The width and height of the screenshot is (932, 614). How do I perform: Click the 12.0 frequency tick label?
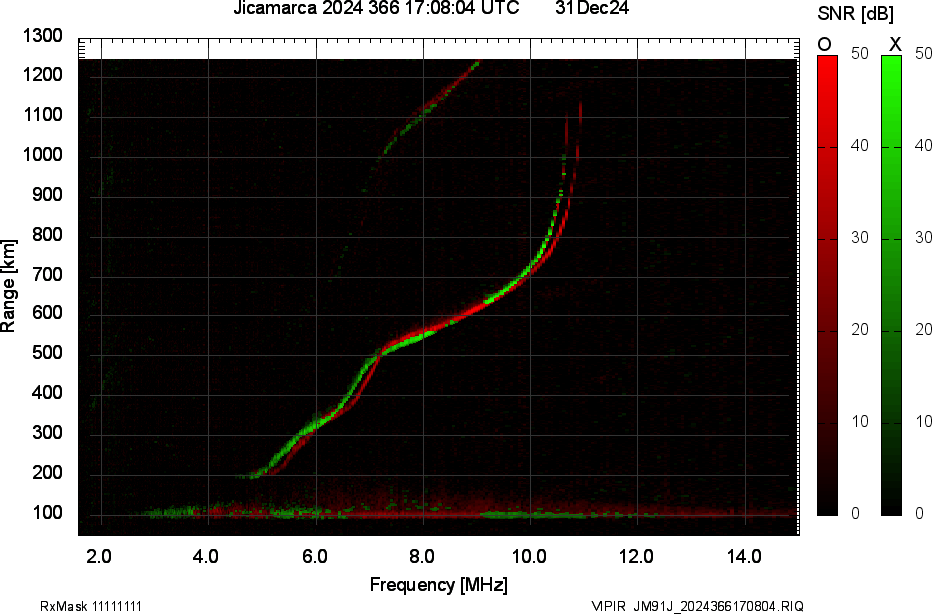(x=636, y=556)
